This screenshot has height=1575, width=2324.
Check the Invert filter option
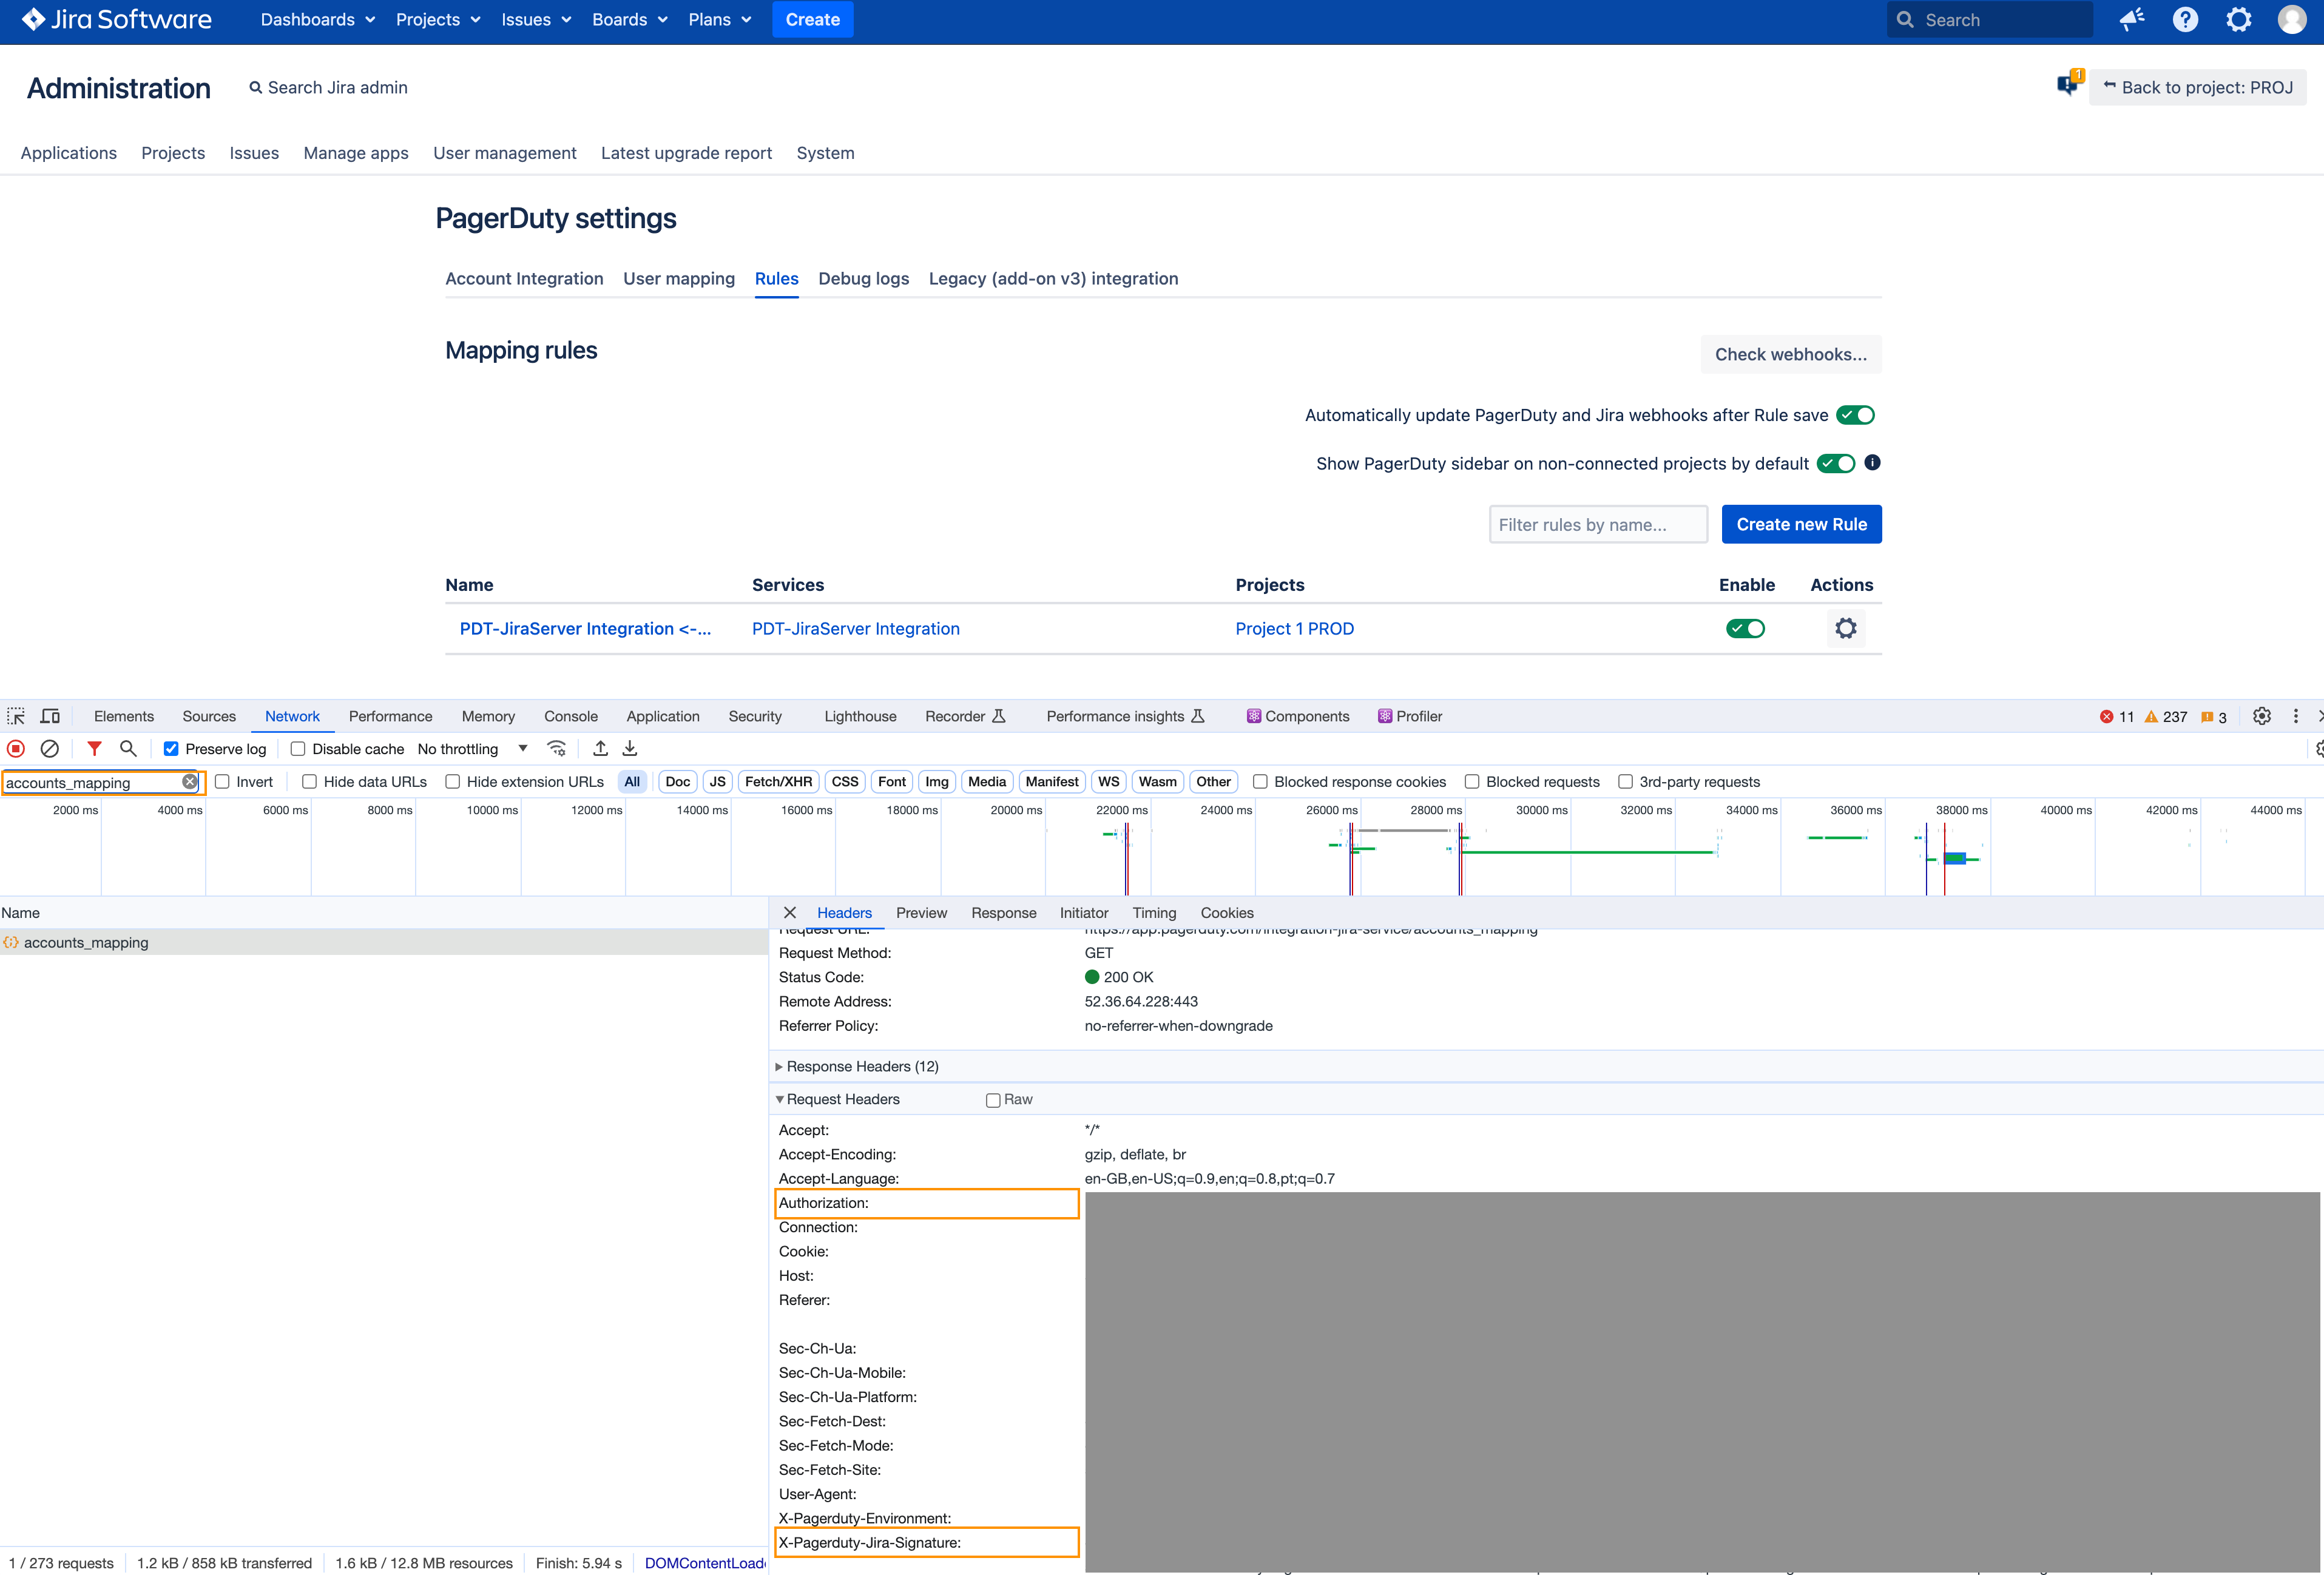pyautogui.click(x=222, y=782)
